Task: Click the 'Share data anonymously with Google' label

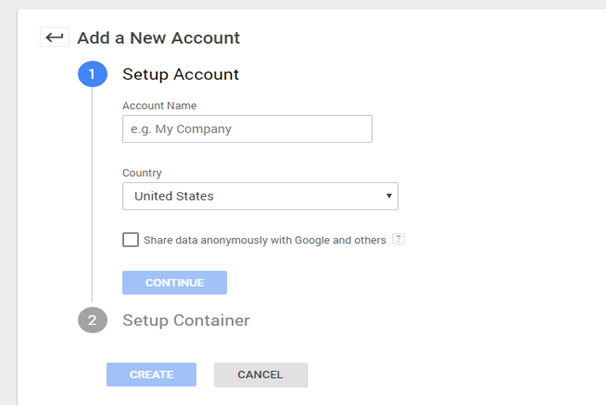Action: tap(265, 240)
